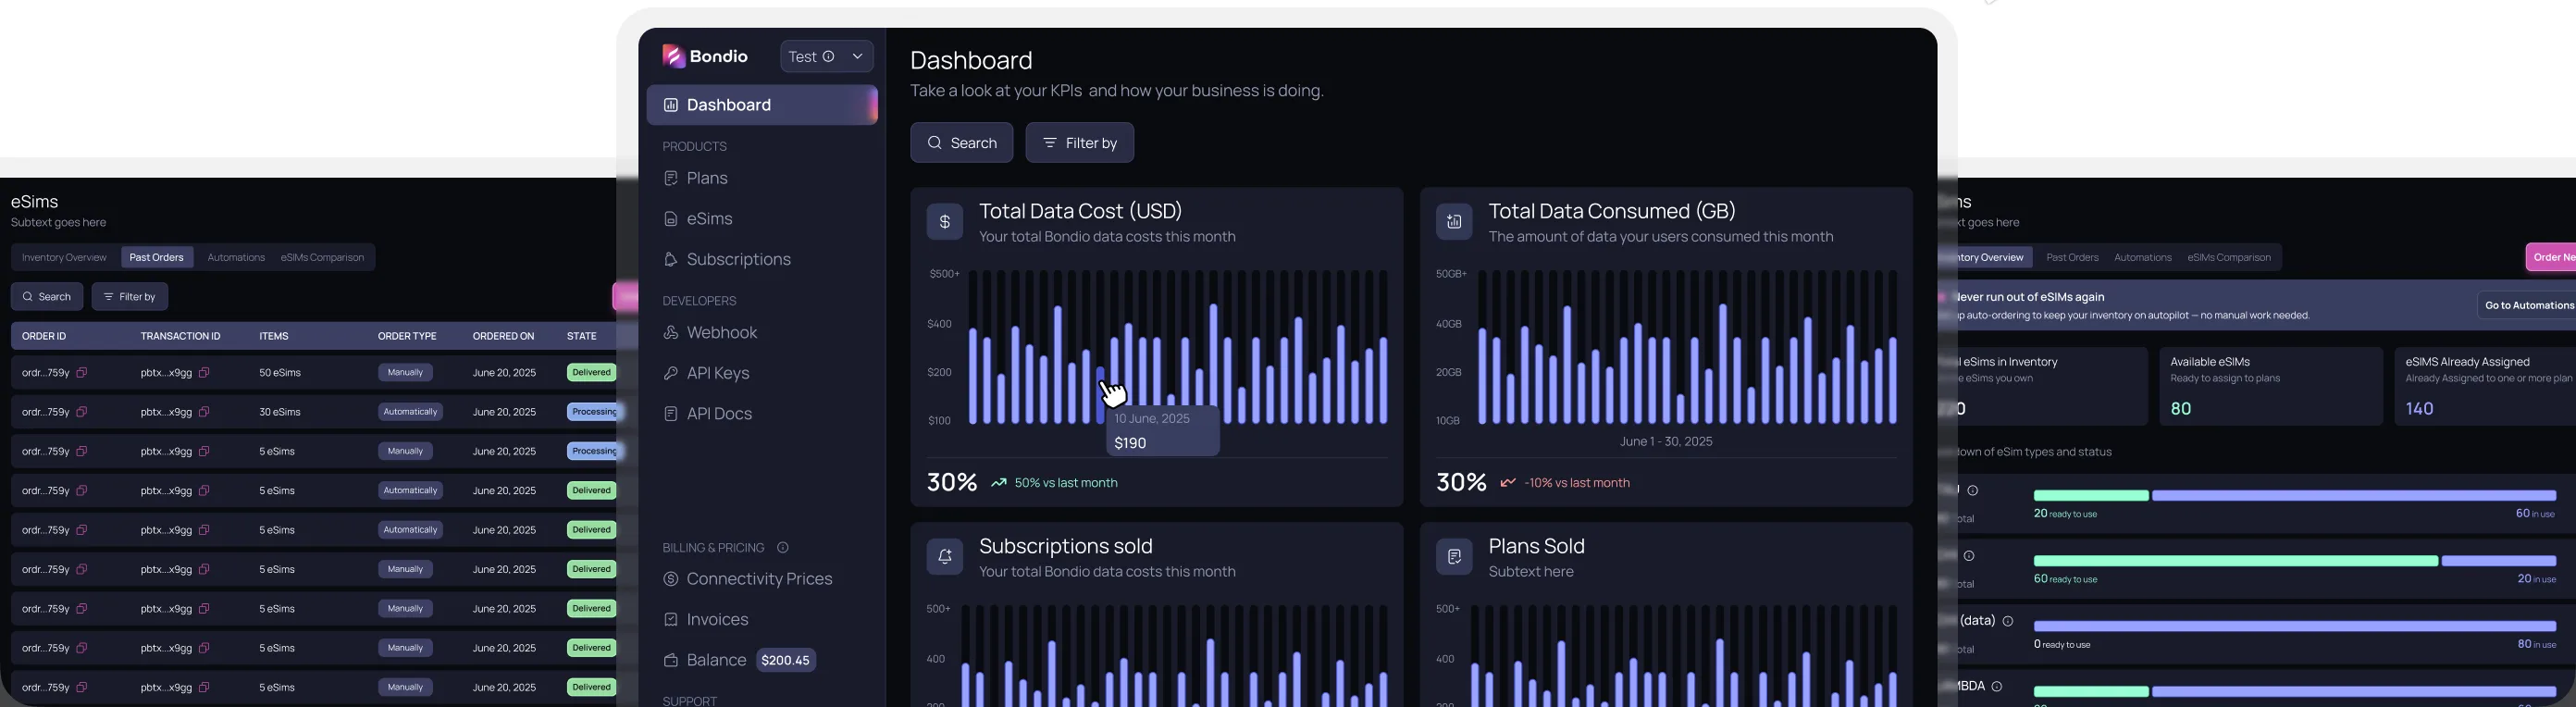Click the STATE column header
Screen dimensions: 2576x707
(582, 337)
